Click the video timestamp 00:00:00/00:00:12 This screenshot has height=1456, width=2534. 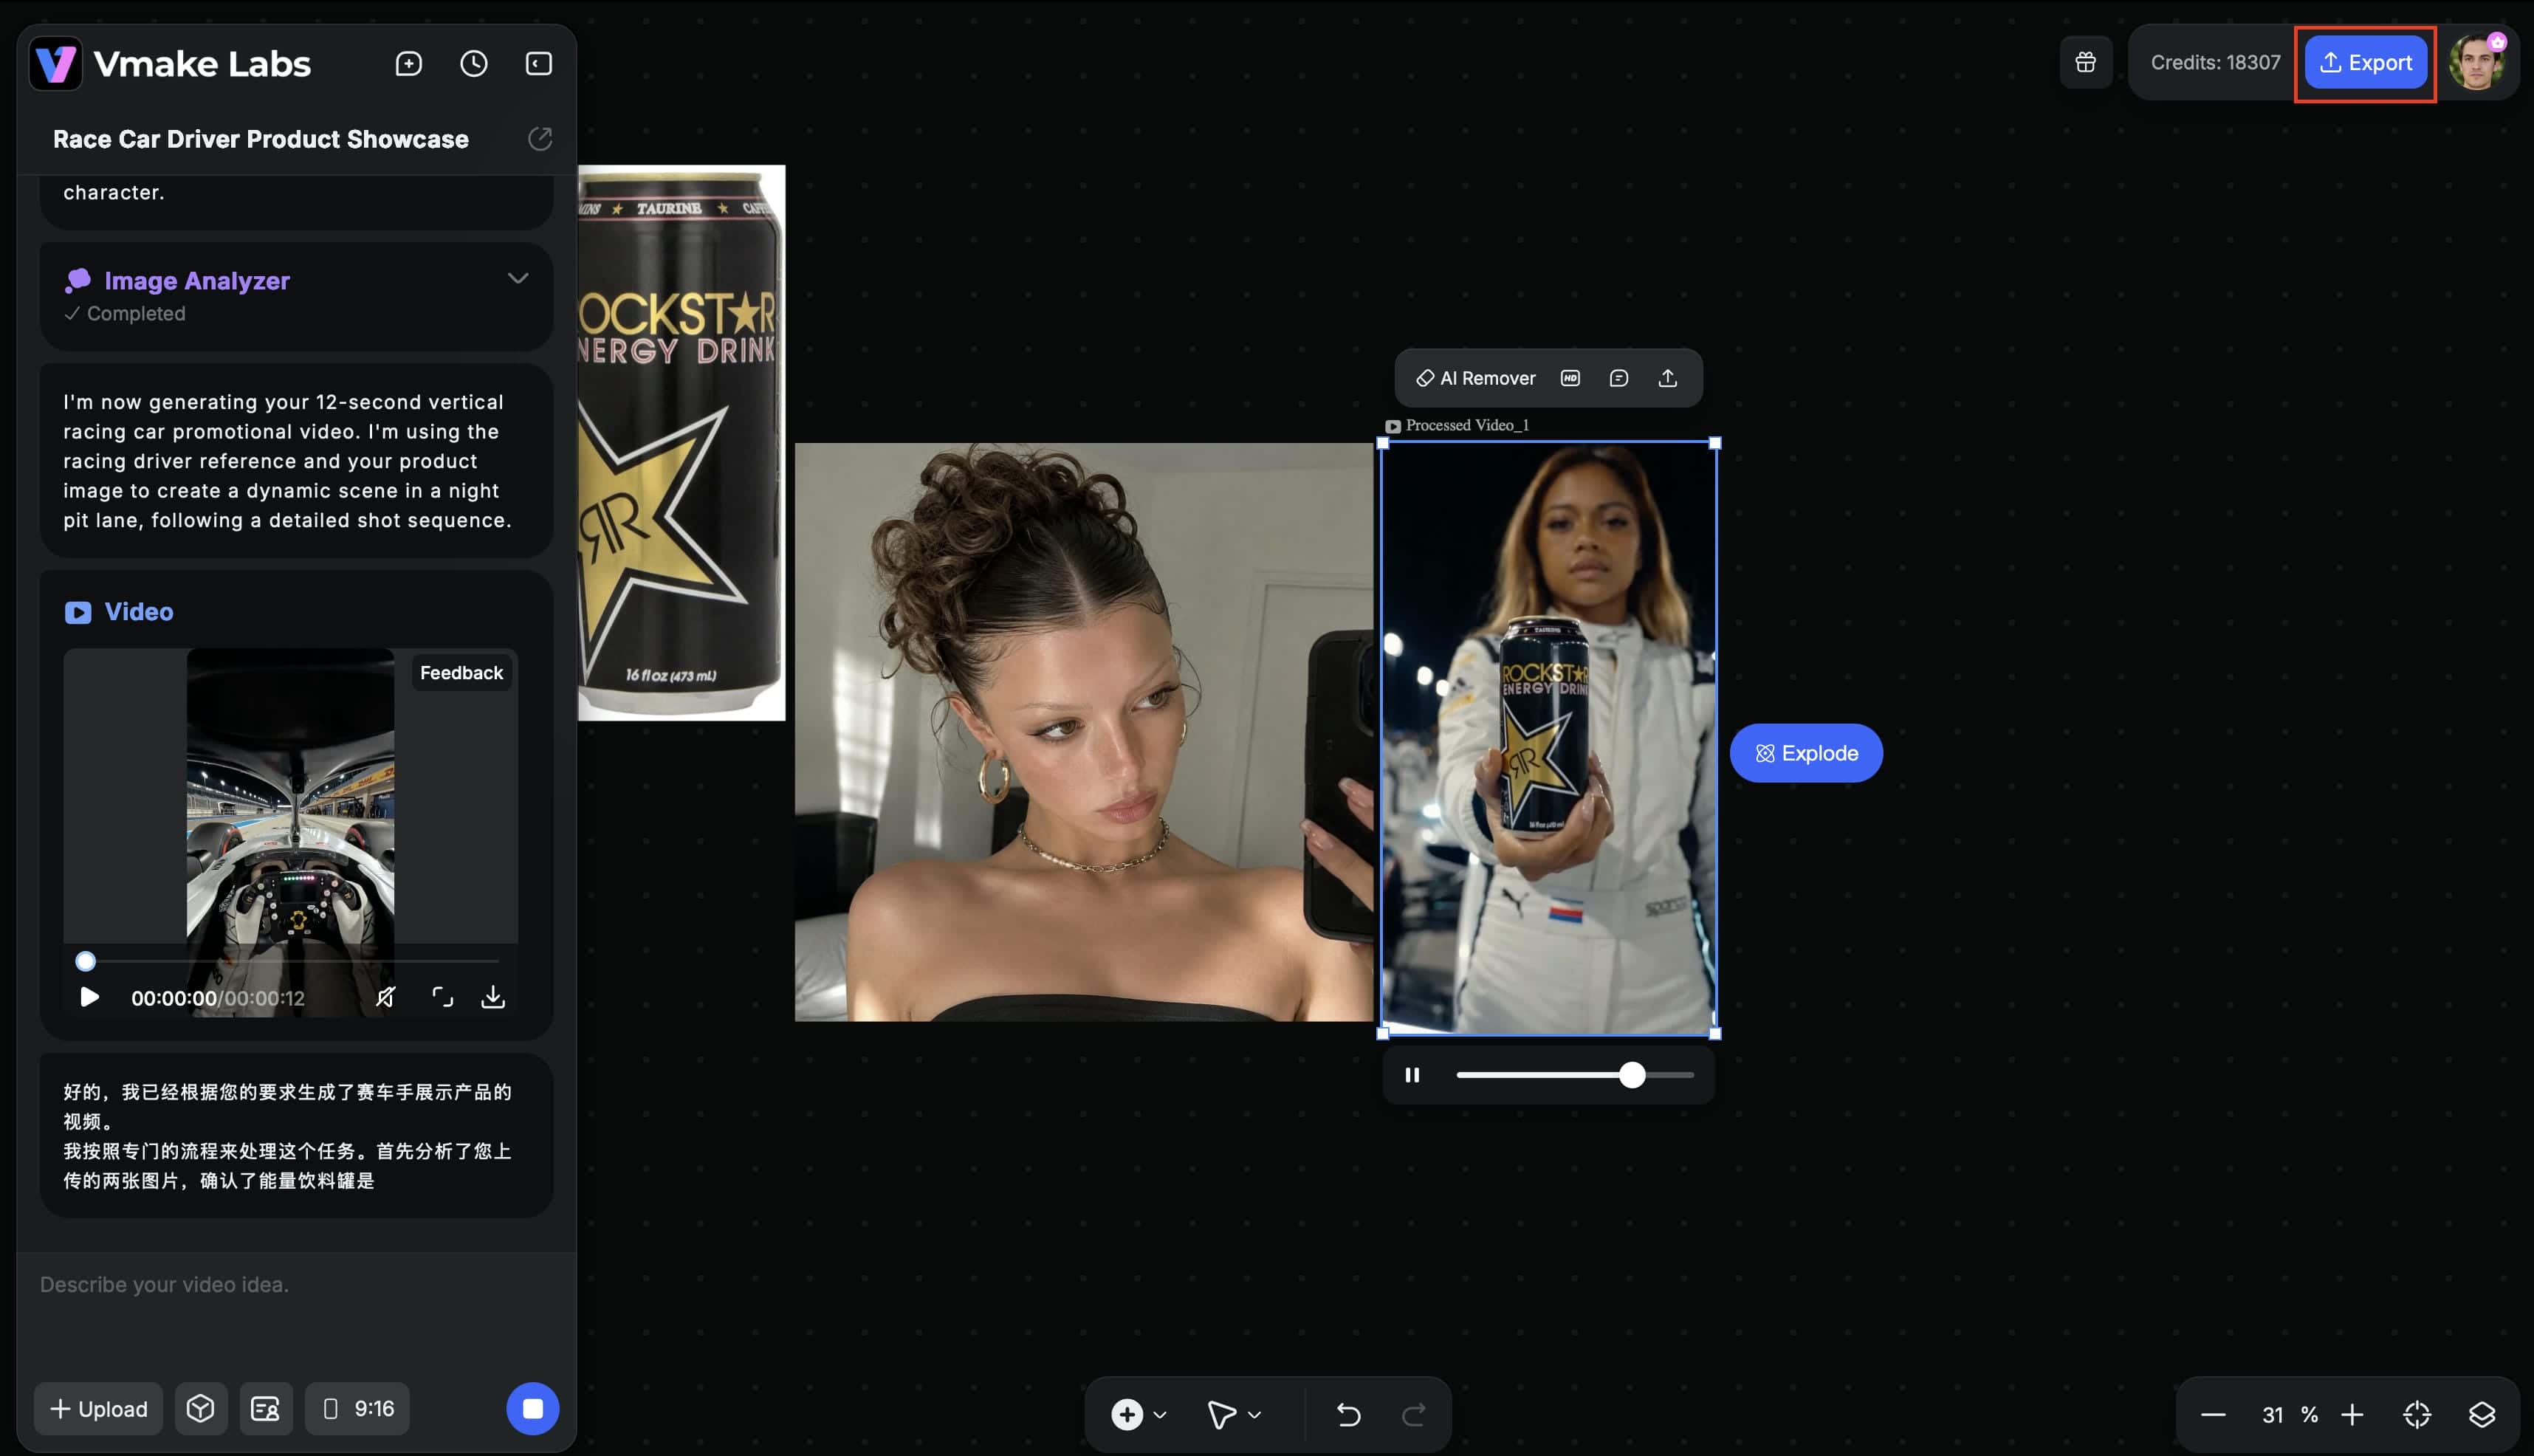coord(218,998)
